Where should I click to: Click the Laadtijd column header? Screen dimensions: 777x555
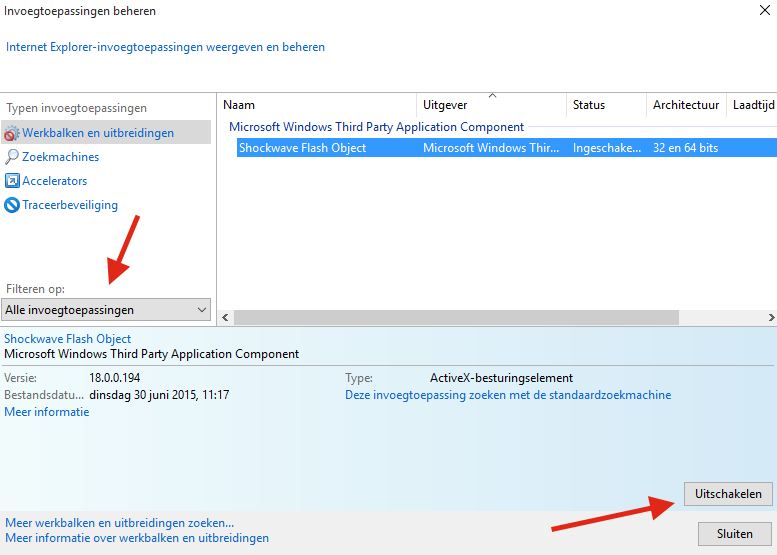pyautogui.click(x=752, y=105)
